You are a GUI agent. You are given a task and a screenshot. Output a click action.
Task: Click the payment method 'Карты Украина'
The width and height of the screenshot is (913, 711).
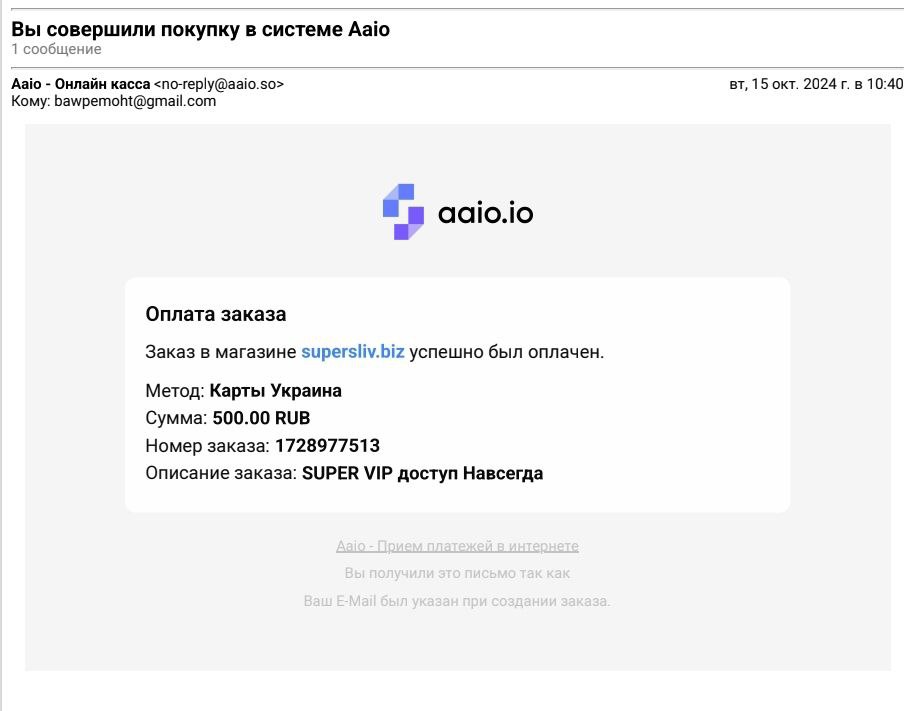click(275, 390)
